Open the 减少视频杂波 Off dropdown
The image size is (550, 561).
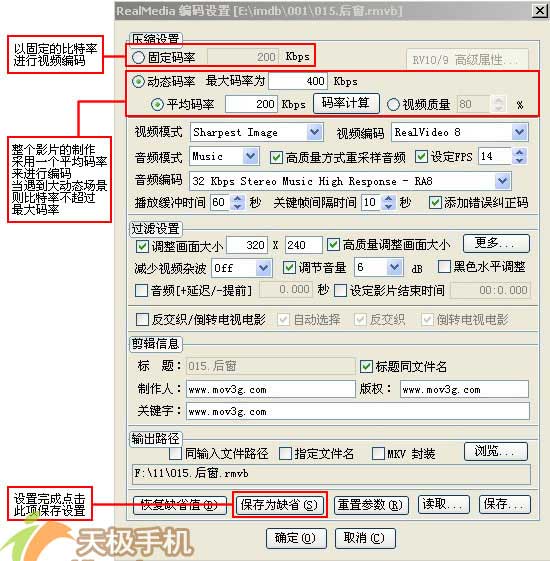coord(264,268)
